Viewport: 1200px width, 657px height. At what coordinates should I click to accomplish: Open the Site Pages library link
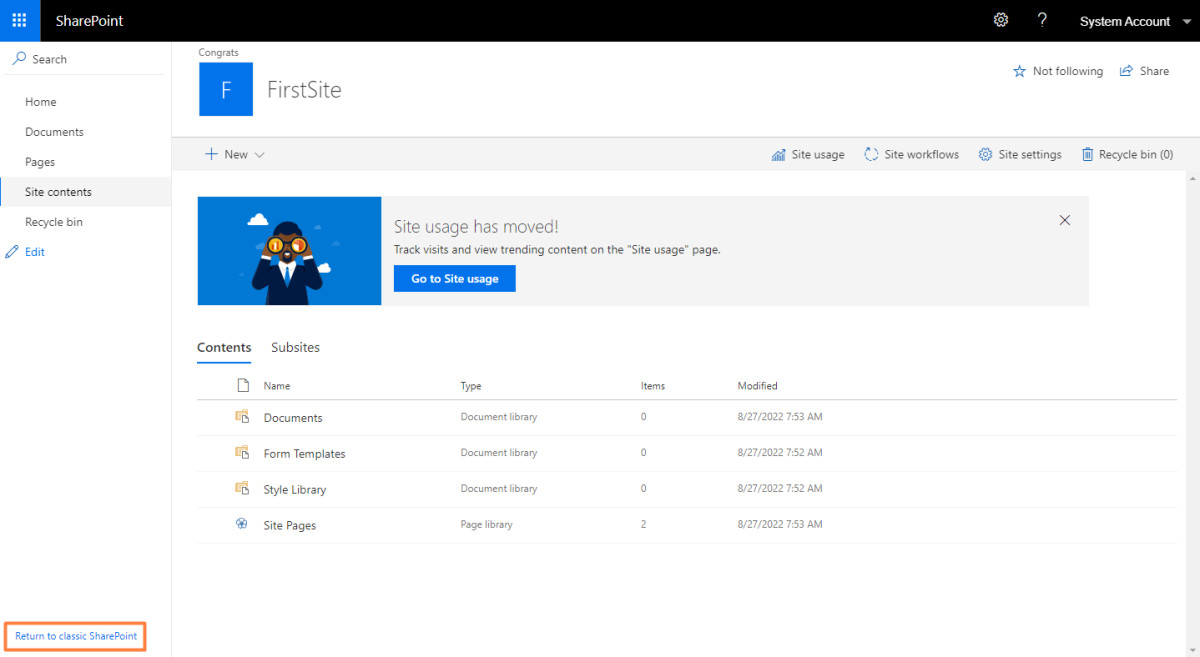[290, 526]
